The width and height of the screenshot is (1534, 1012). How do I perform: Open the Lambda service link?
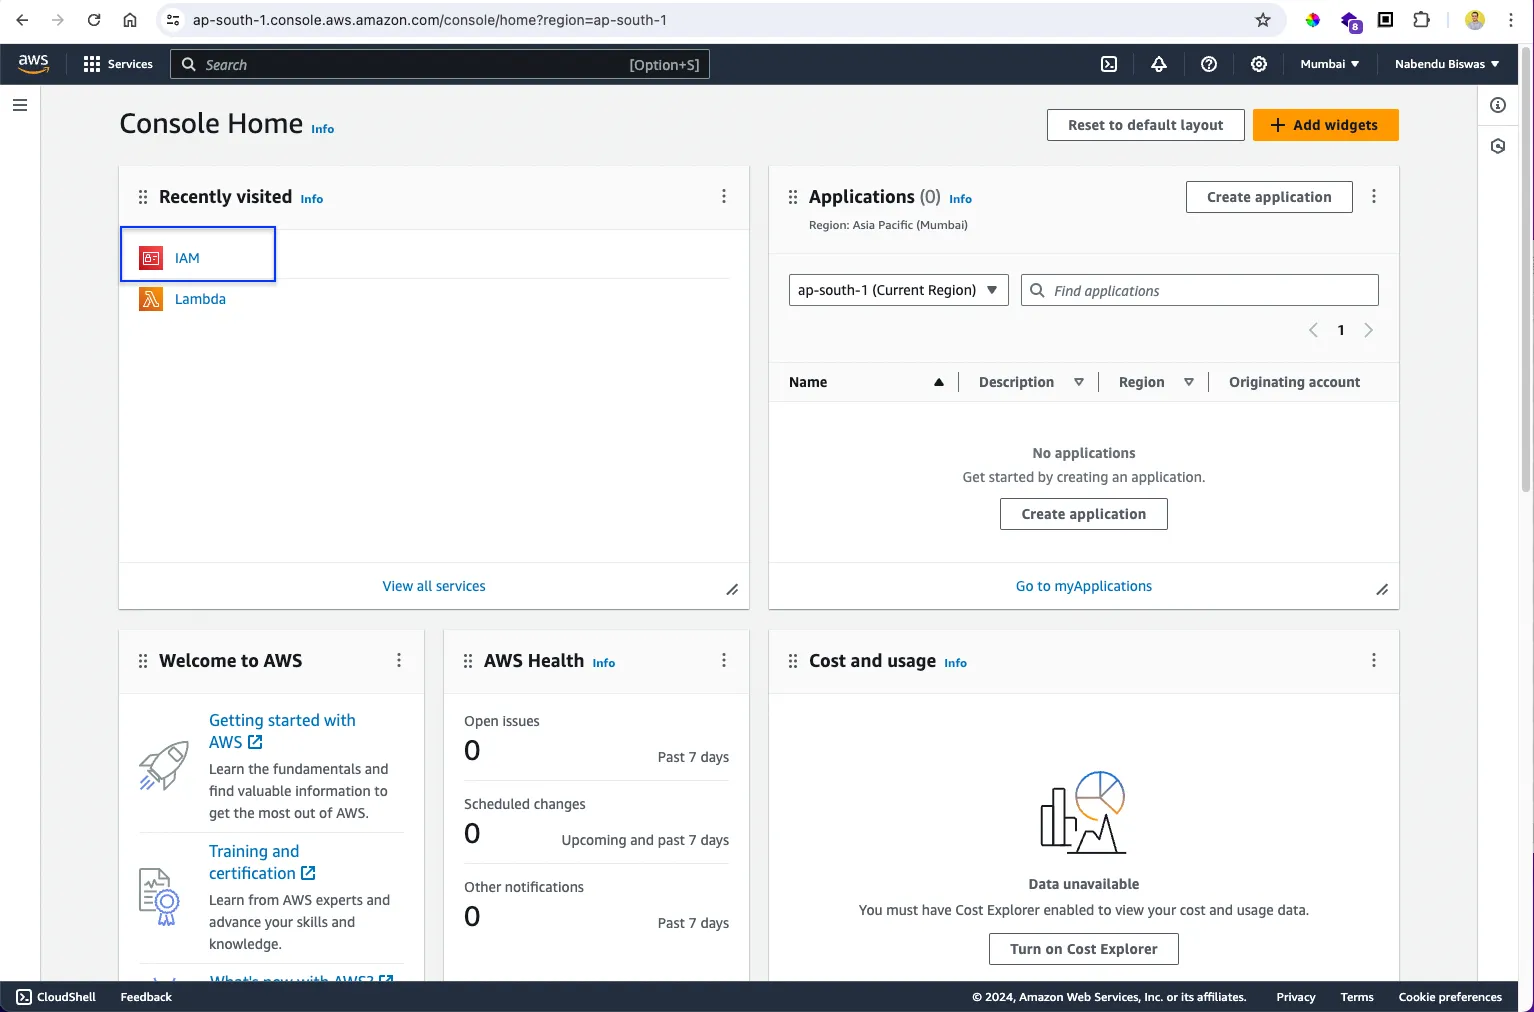200,299
